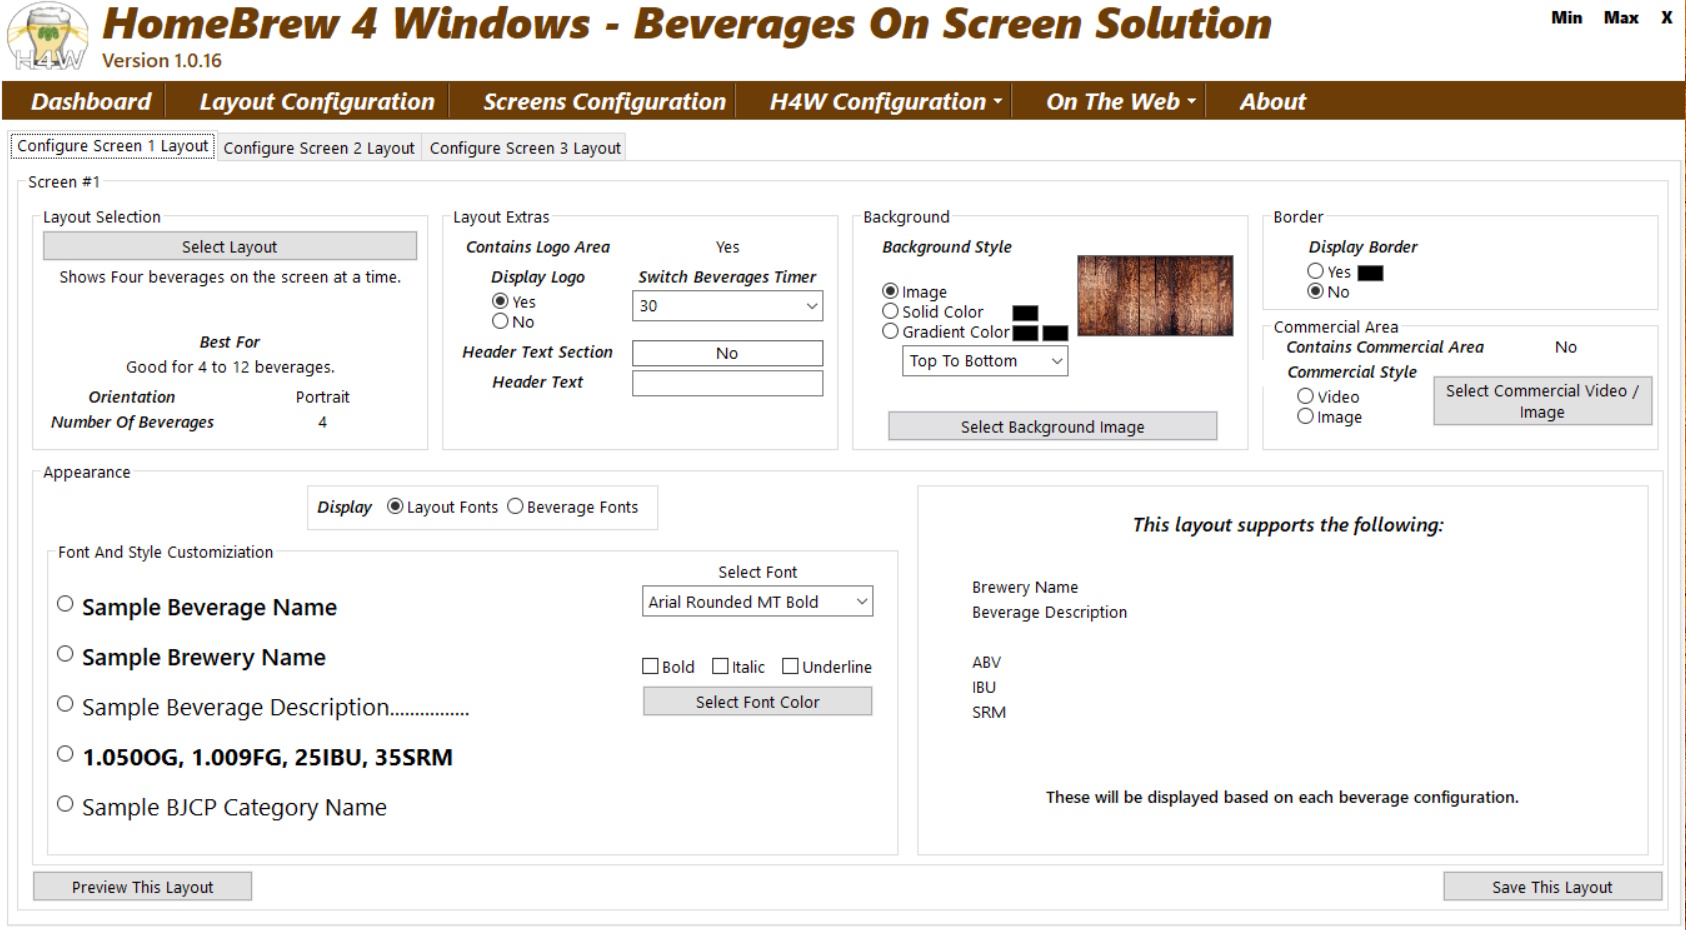Click the 'Portrait' orientation value
Screen dimensions: 1686x930
(x=322, y=397)
